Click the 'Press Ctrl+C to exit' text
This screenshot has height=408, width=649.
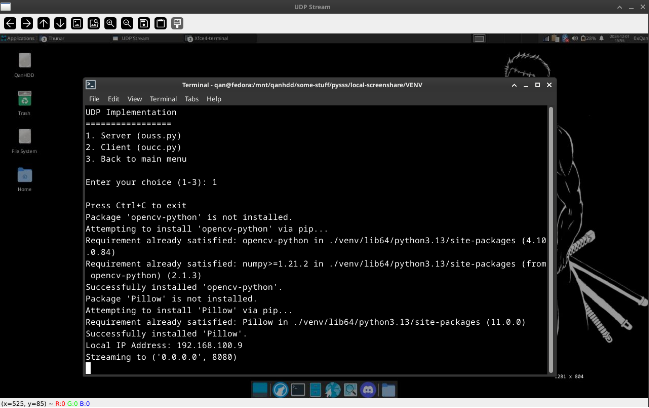[136, 205]
